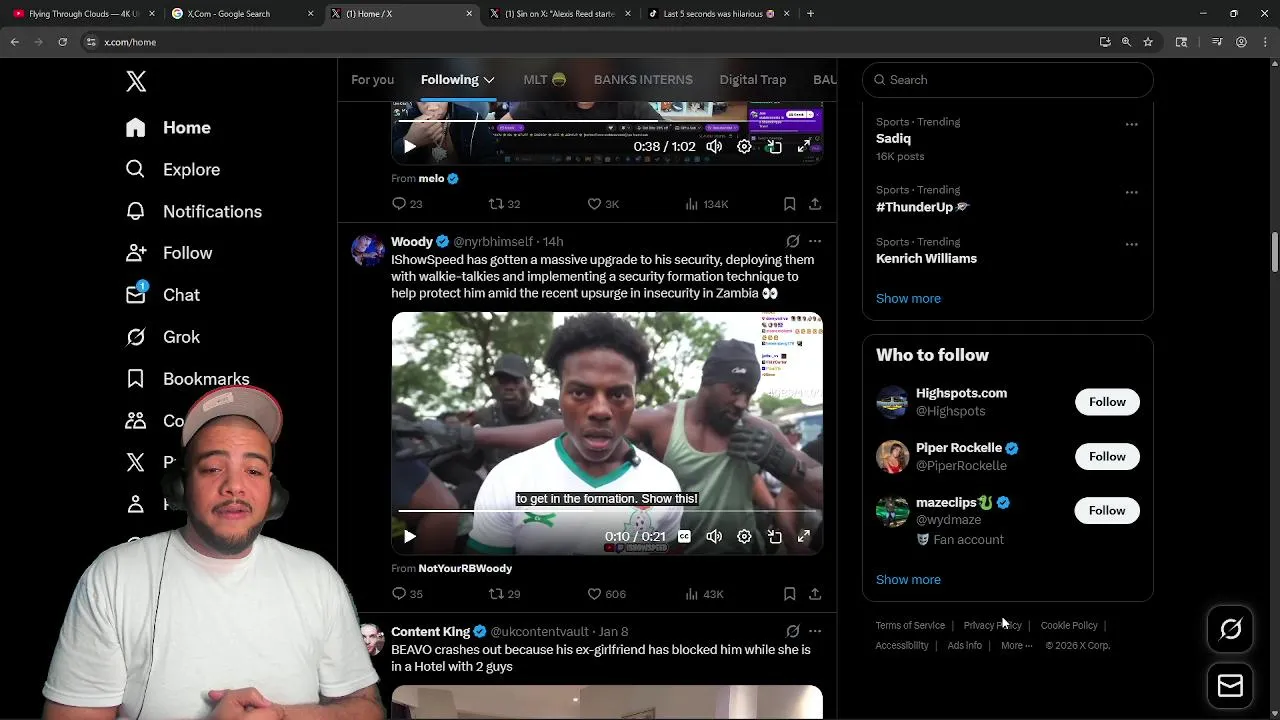
Task: Open Grok explain on Woody's post
Action: click(792, 241)
